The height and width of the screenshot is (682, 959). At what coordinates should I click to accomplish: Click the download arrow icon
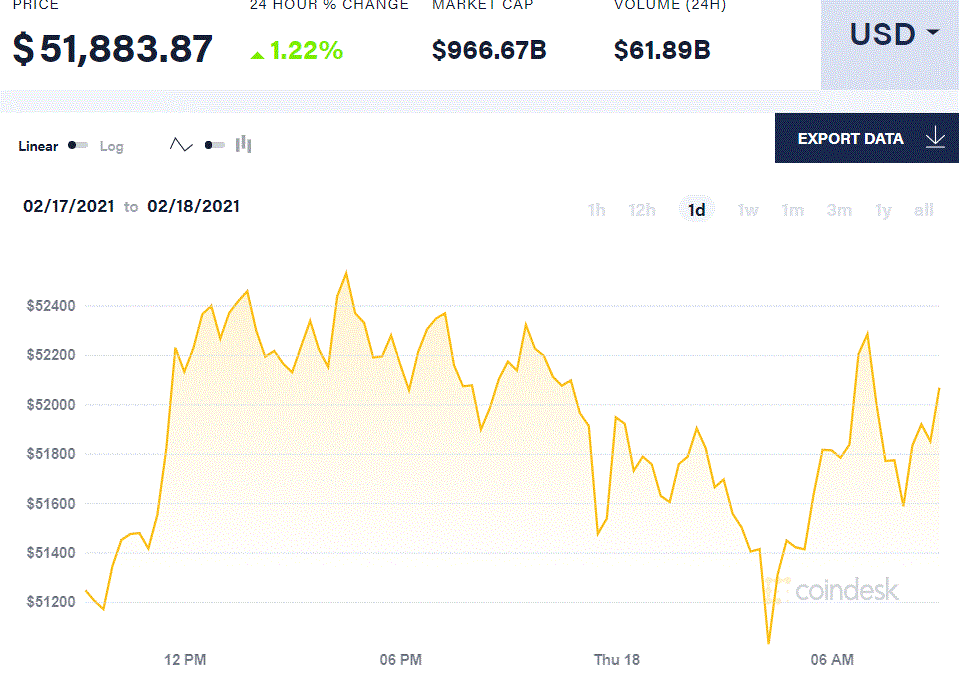pyautogui.click(x=935, y=138)
